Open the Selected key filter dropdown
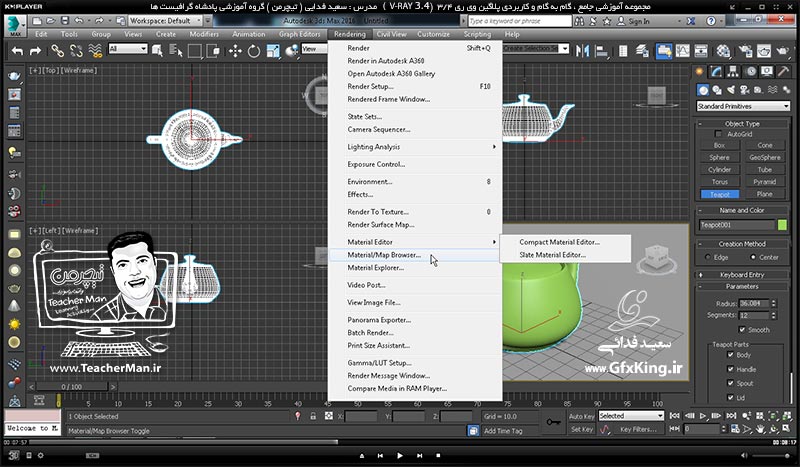 coord(631,416)
